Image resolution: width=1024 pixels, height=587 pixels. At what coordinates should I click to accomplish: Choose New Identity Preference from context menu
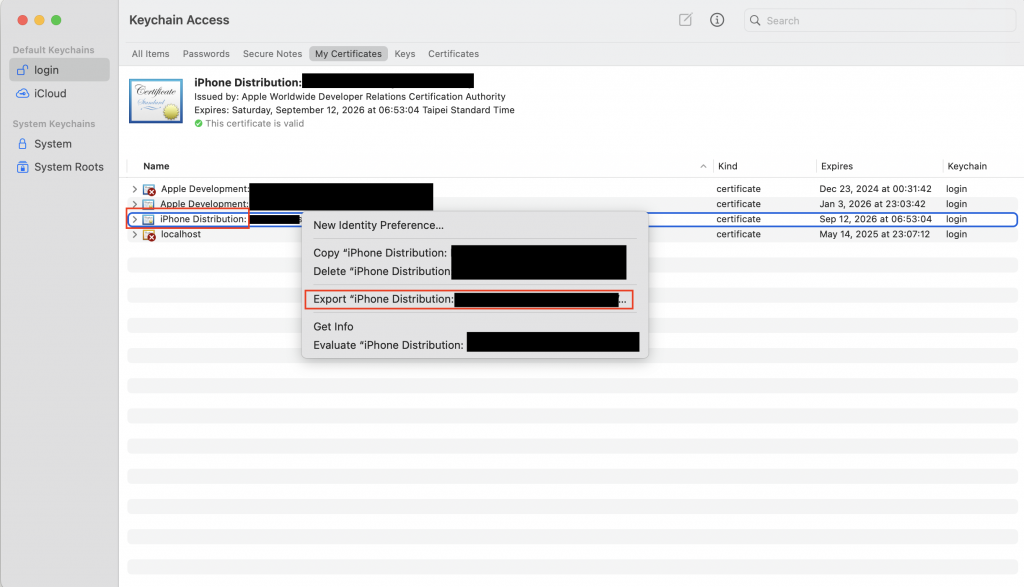click(x=378, y=225)
